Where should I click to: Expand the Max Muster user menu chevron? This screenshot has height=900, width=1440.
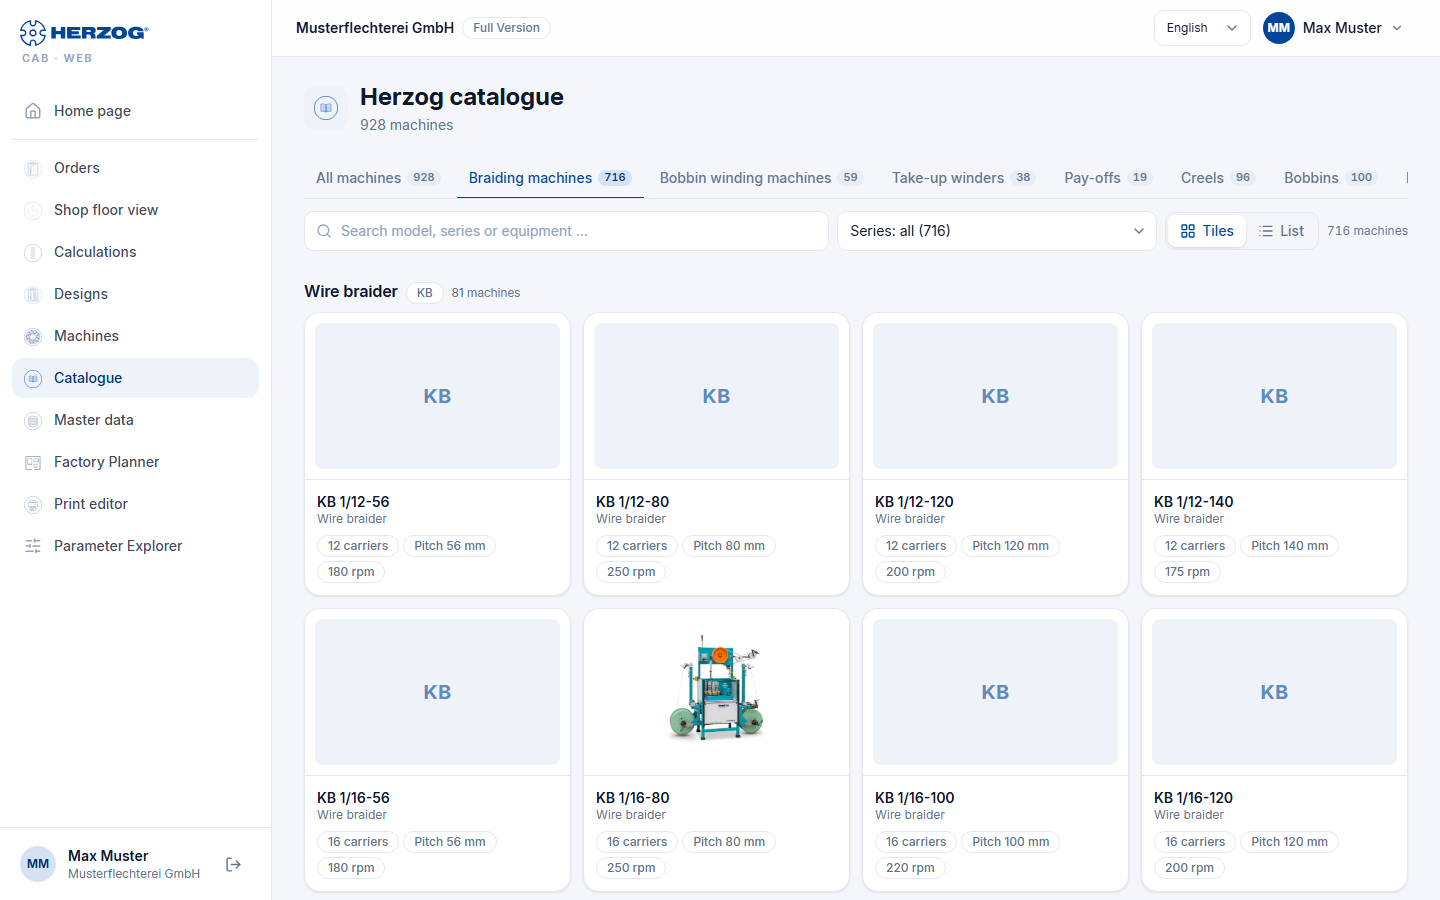point(1397,28)
